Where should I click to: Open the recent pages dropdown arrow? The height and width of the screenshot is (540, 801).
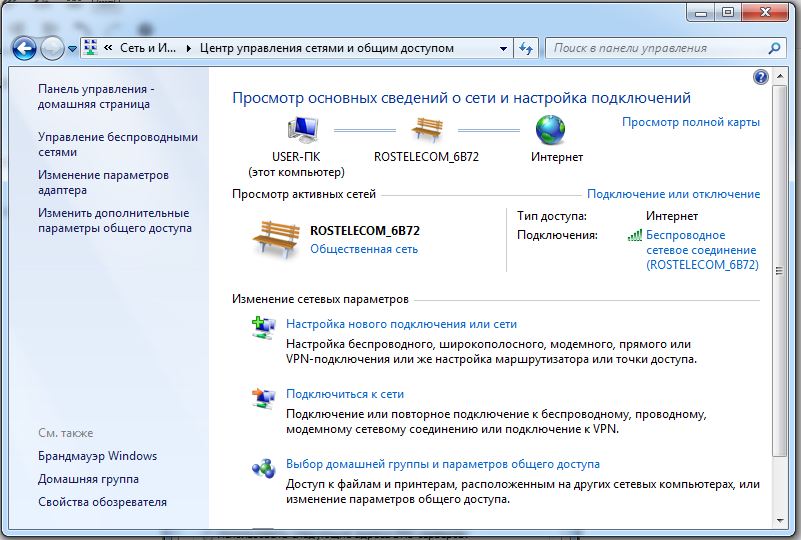(x=72, y=49)
